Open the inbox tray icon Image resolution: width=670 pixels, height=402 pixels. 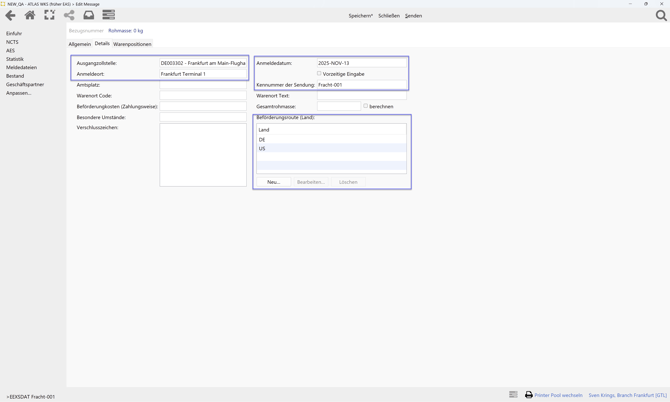[x=88, y=15]
